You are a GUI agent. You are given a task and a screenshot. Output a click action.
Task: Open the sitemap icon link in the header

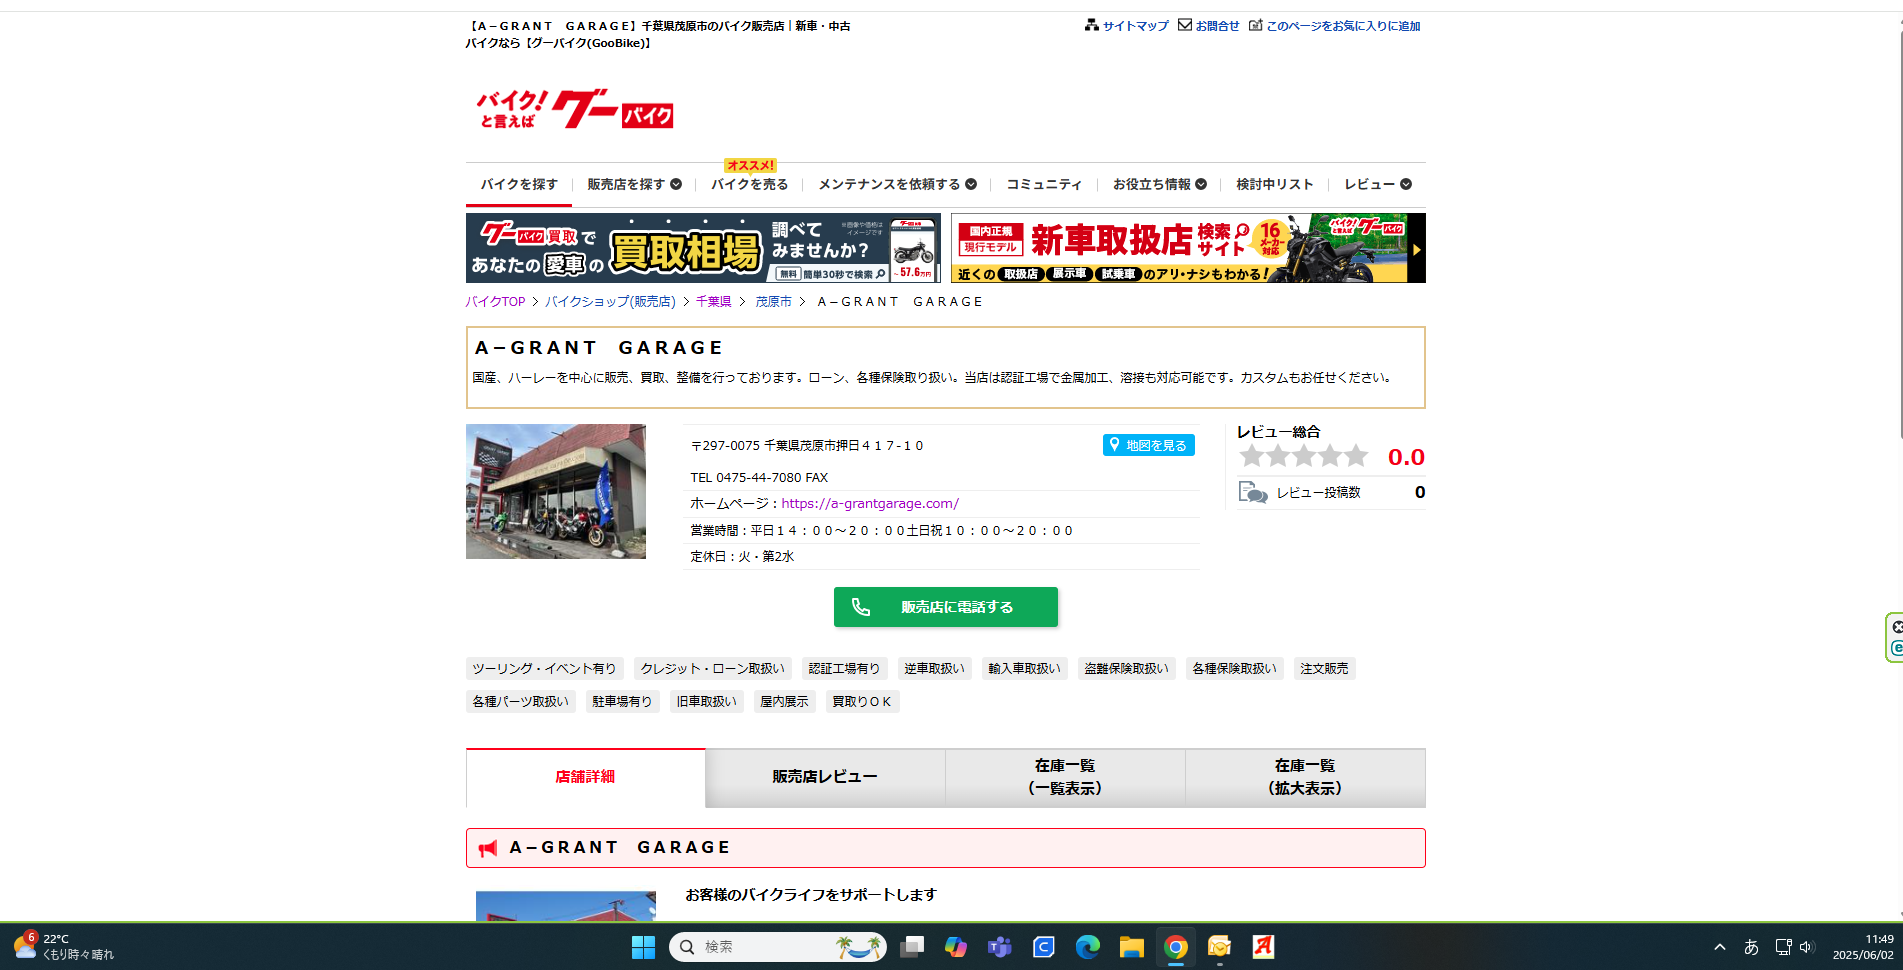coord(1091,25)
